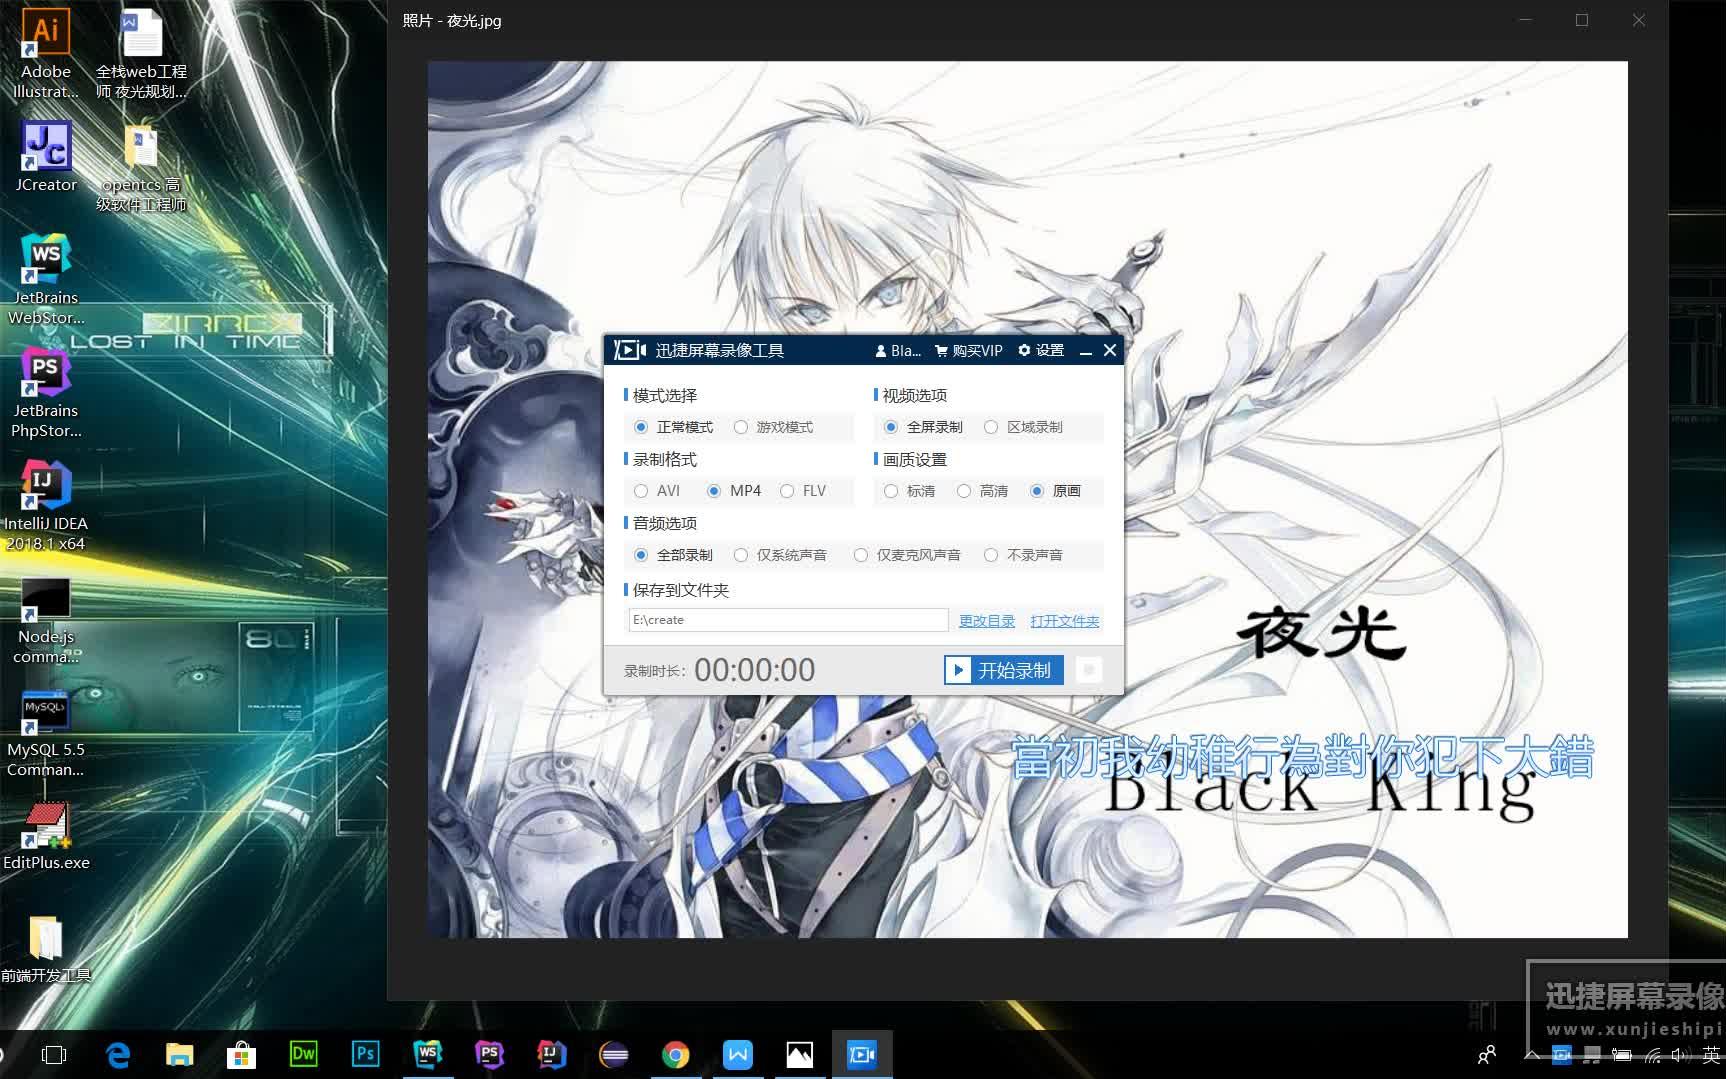The image size is (1726, 1079).
Task: Select 仅麦克风声音 audio option
Action: tap(908, 555)
